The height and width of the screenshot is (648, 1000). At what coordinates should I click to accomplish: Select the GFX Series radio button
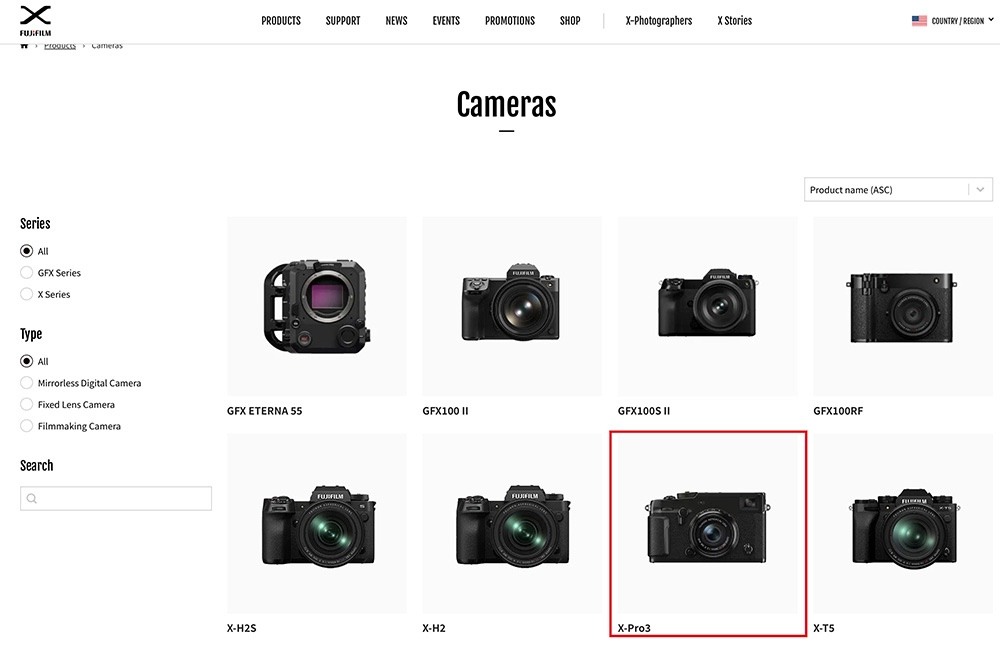point(26,272)
